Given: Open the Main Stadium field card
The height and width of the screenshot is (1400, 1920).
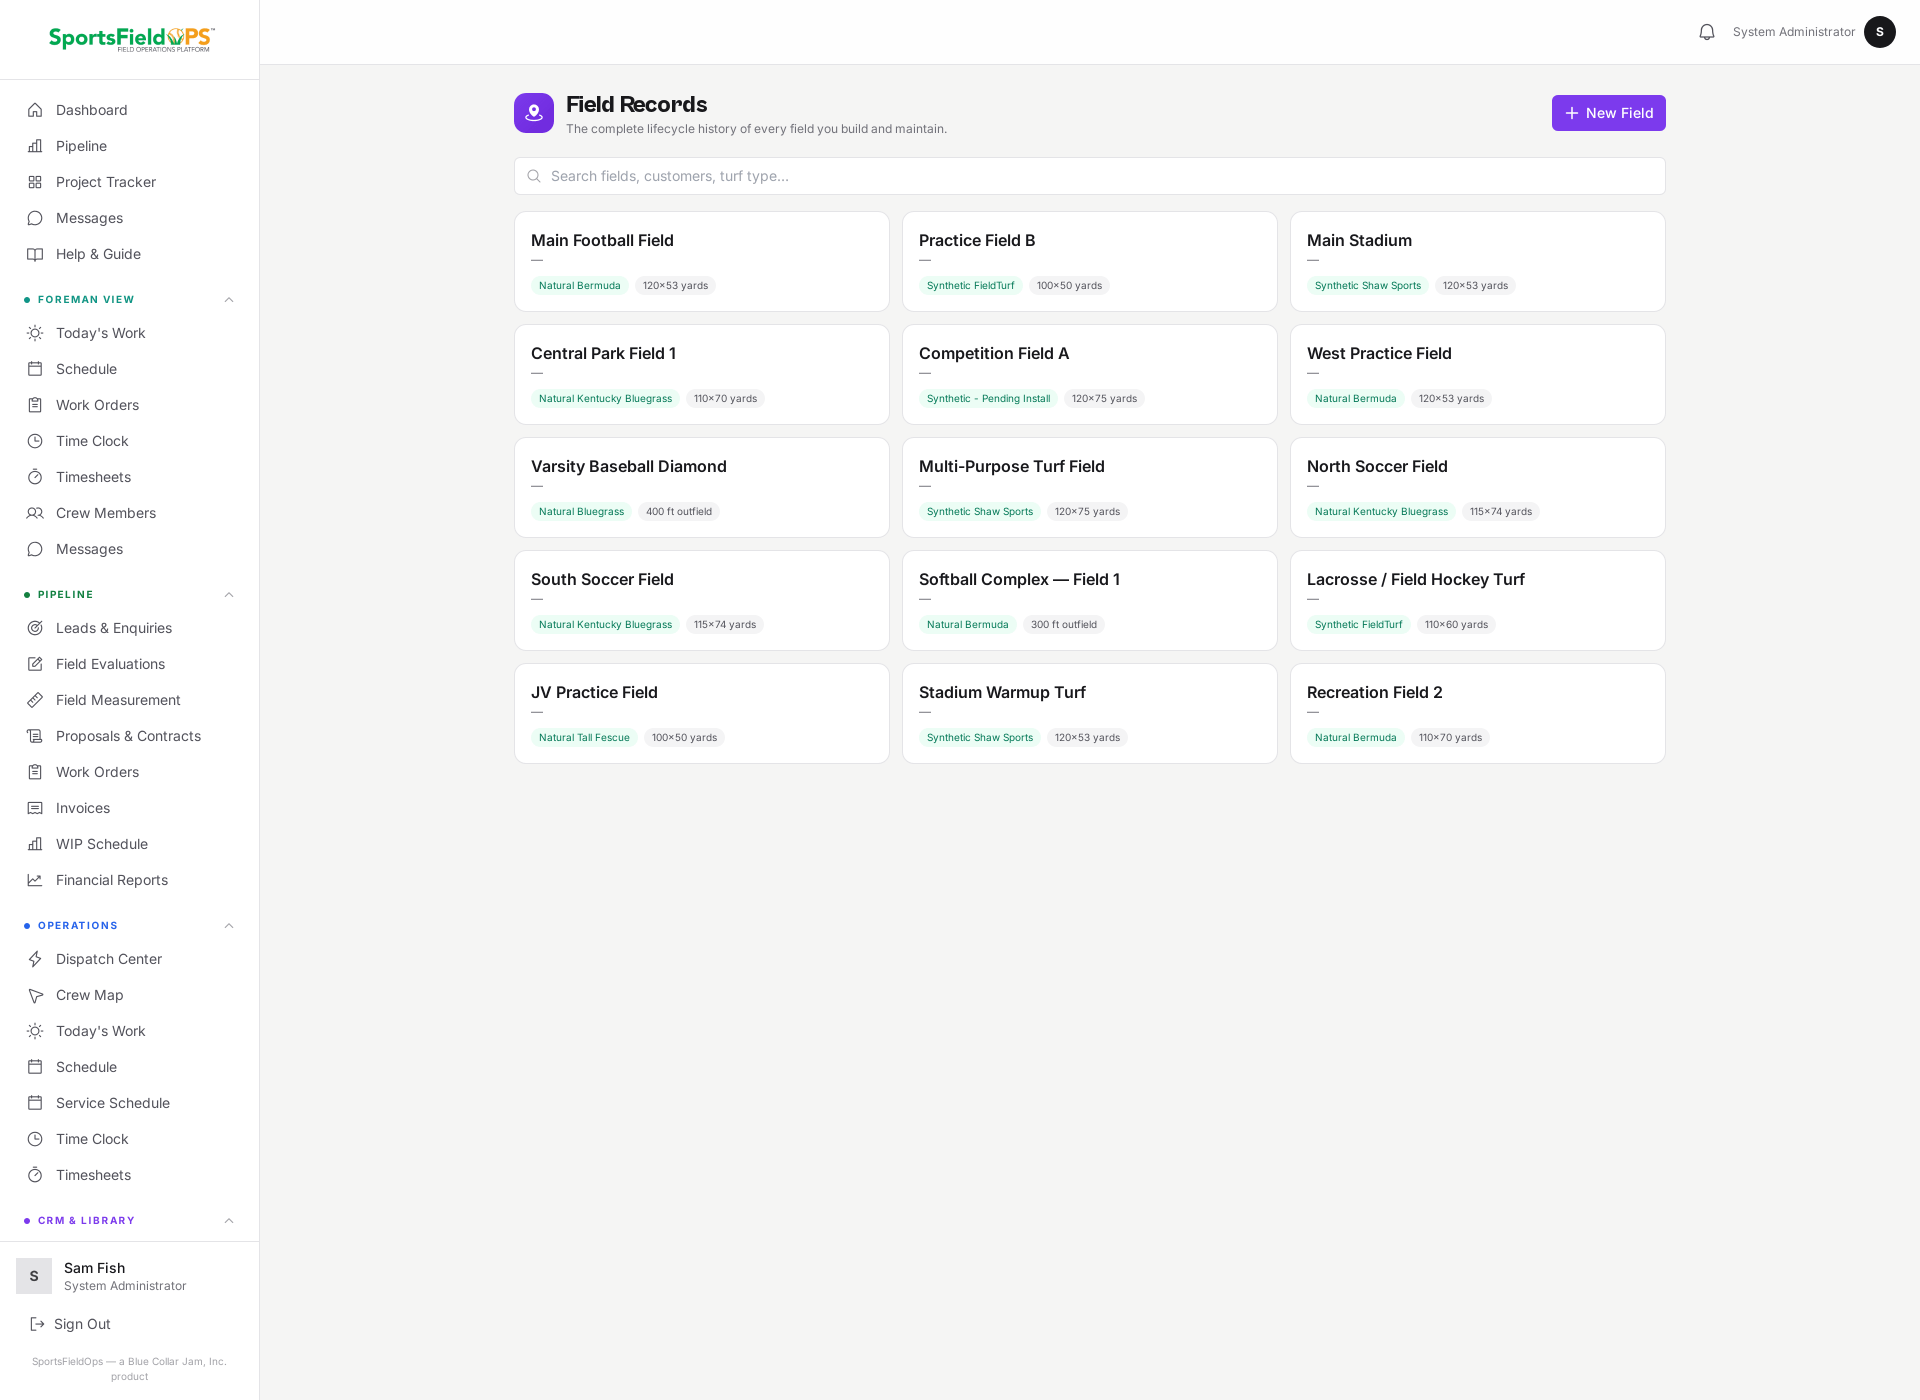Looking at the screenshot, I should [x=1477, y=261].
